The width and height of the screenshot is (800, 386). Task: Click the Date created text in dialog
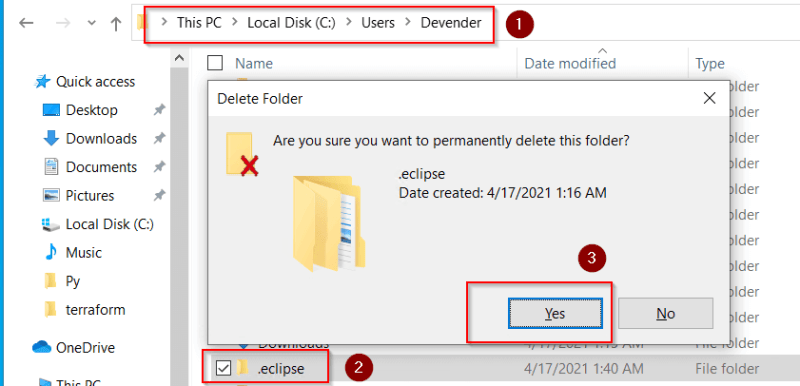coord(503,193)
